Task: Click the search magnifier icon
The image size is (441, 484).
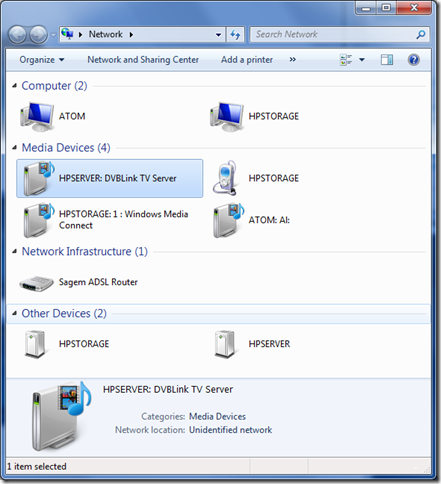Action: tap(421, 34)
